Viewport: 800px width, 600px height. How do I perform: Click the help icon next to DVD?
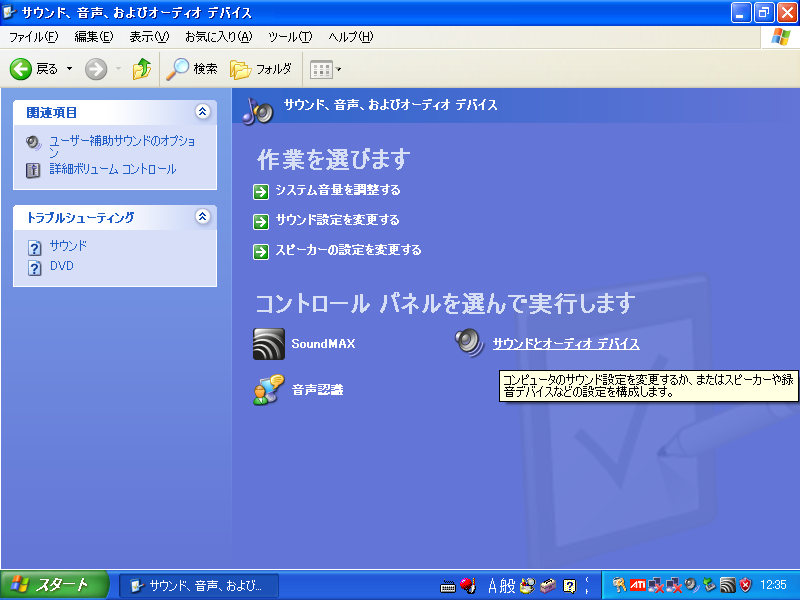point(34,268)
